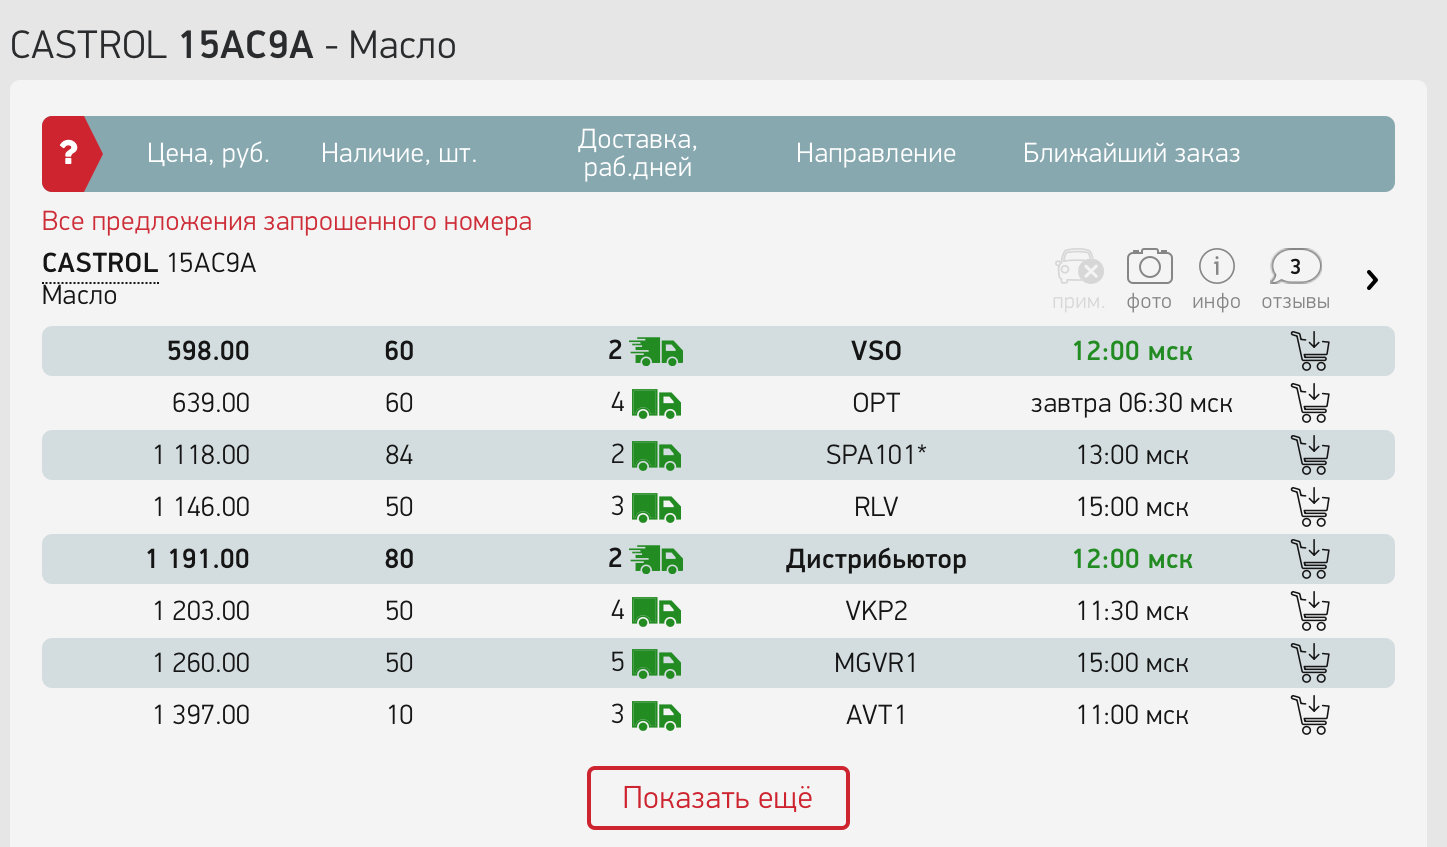Add the Дистрибьютор offer to cart
1447x847 pixels.
(1310, 559)
